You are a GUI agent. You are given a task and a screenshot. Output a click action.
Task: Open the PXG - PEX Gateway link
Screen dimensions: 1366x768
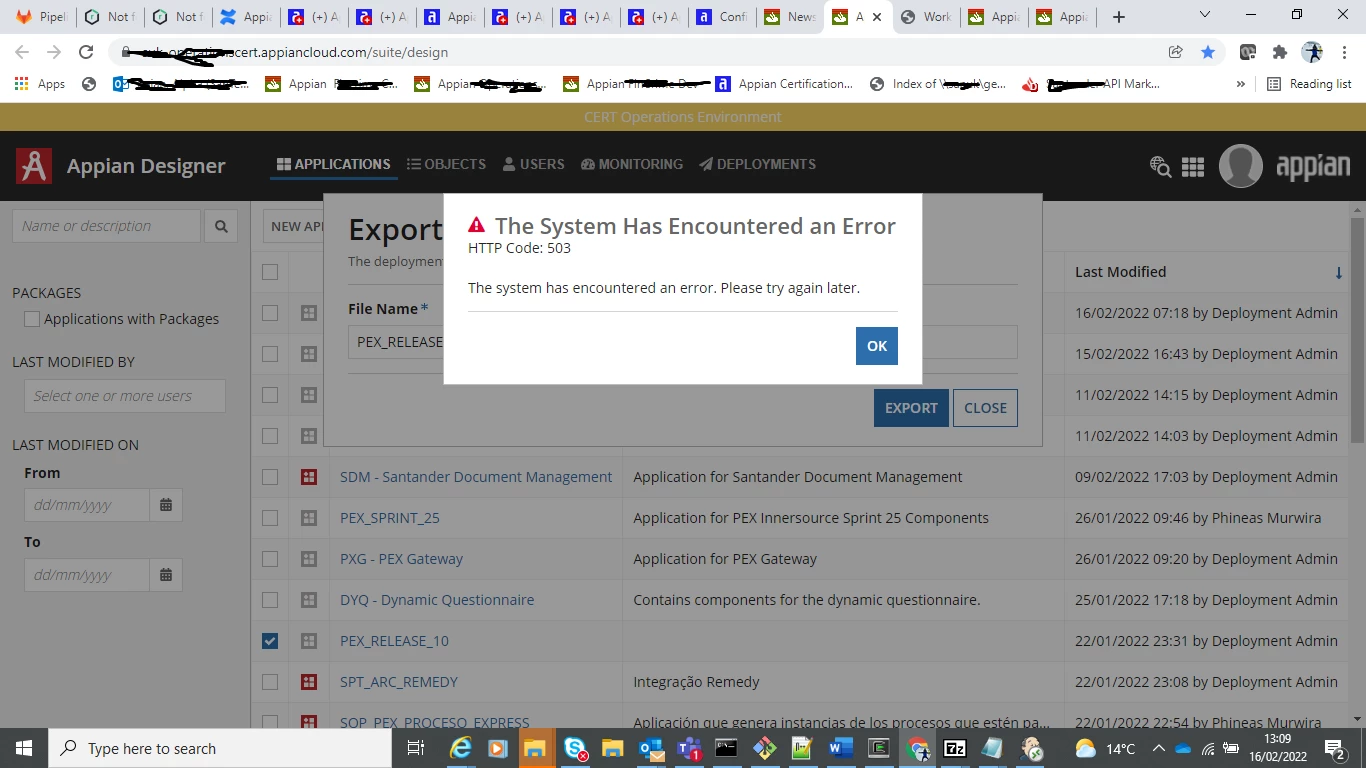(401, 559)
